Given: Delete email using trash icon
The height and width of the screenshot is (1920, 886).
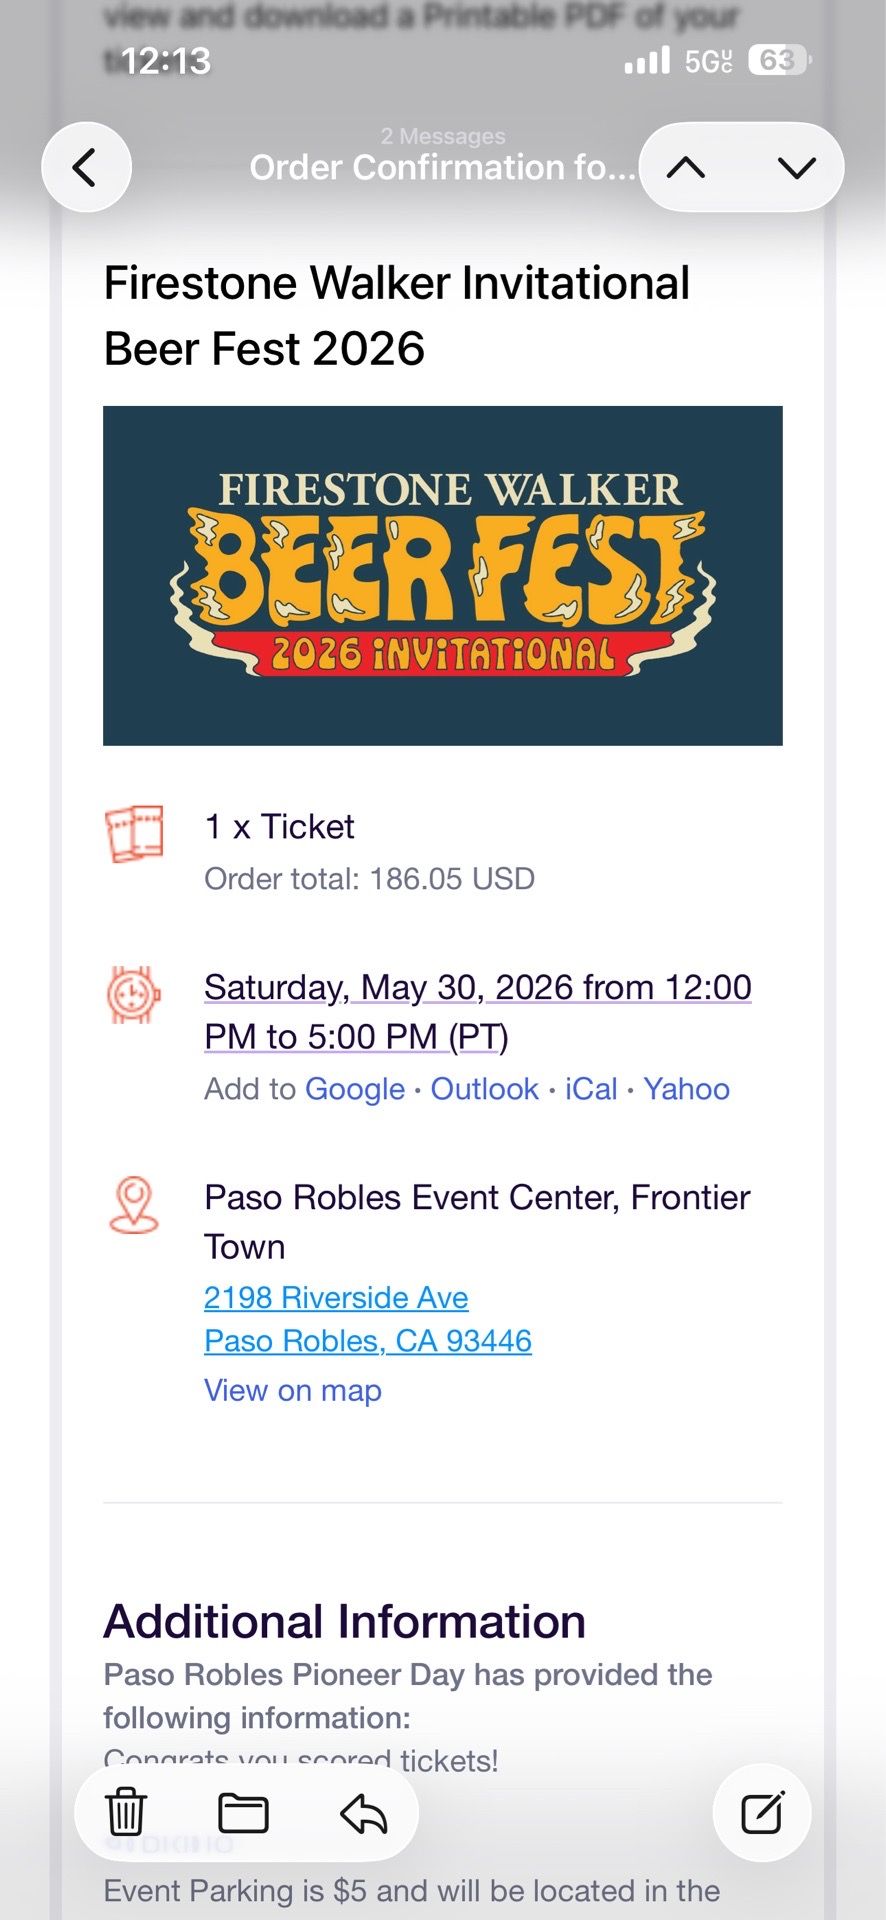Looking at the screenshot, I should [126, 1812].
